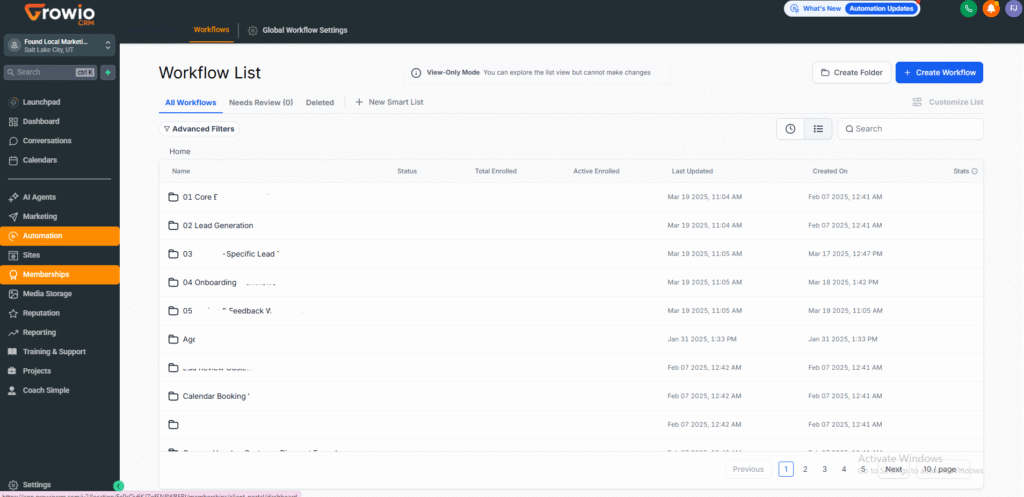Open the 10 / page dropdown

click(943, 469)
